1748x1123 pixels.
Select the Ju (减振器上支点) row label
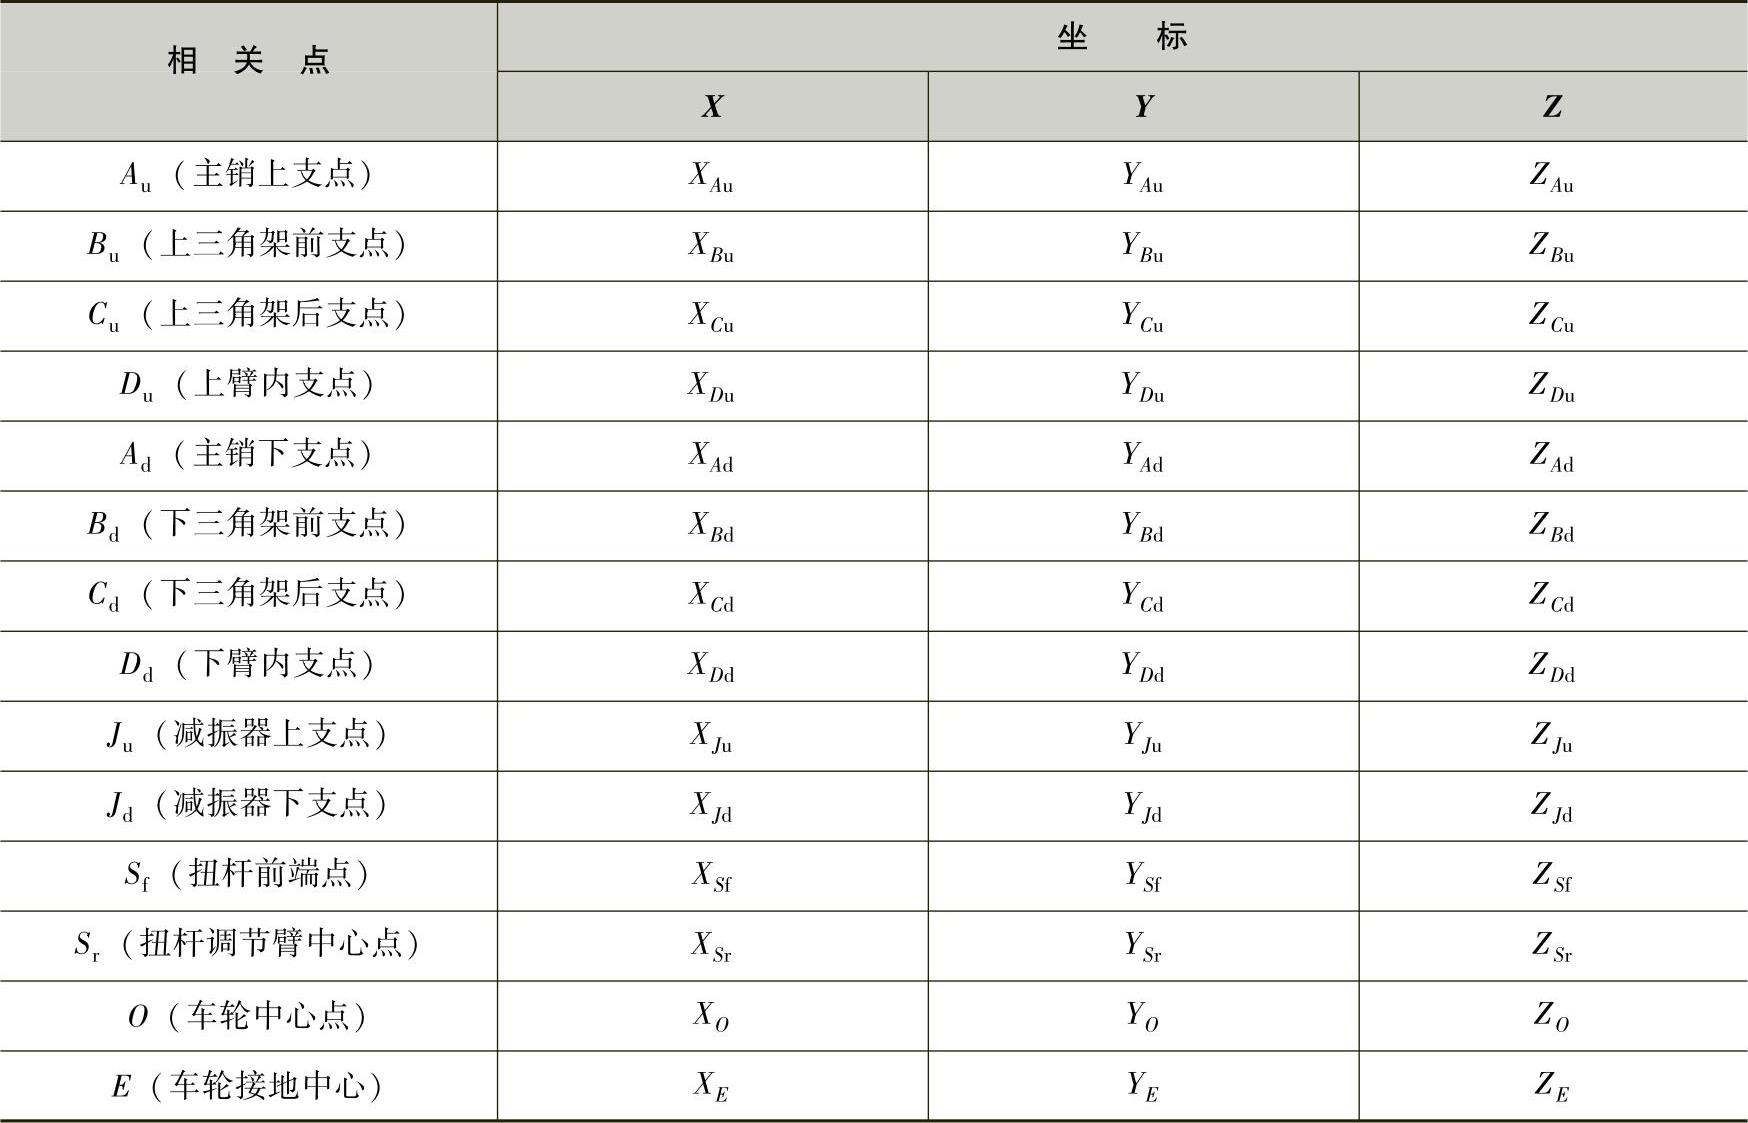pyautogui.click(x=248, y=736)
